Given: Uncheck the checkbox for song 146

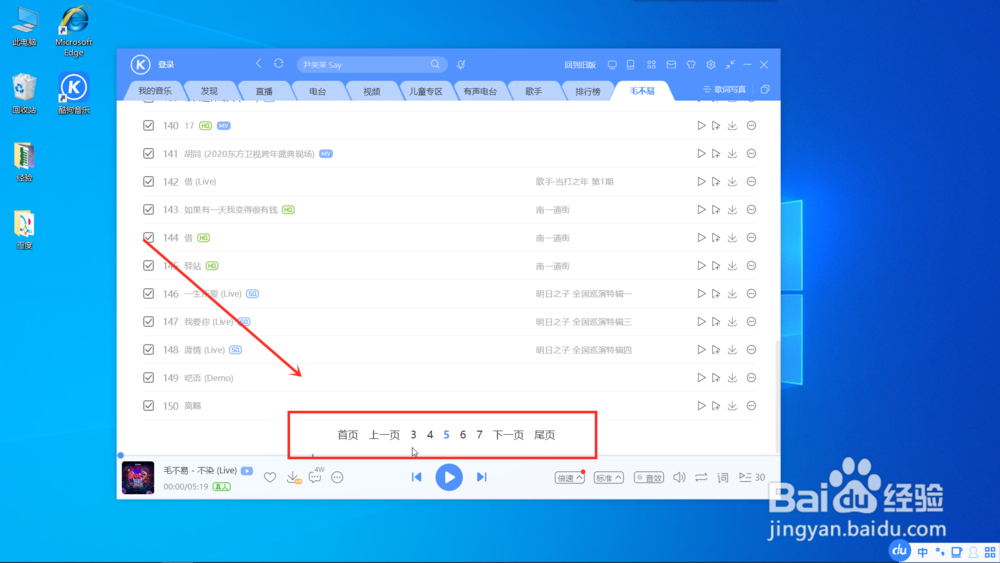Looking at the screenshot, I should tap(149, 294).
